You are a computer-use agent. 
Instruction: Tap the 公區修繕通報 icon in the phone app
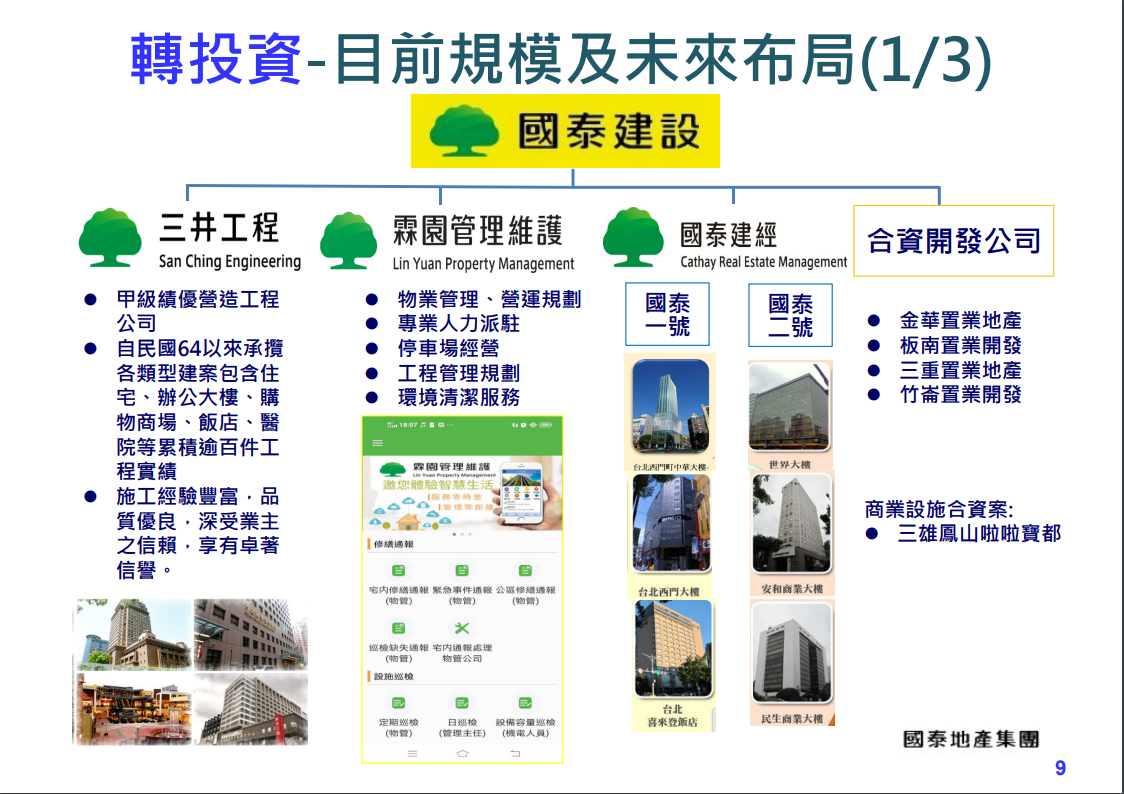point(525,570)
